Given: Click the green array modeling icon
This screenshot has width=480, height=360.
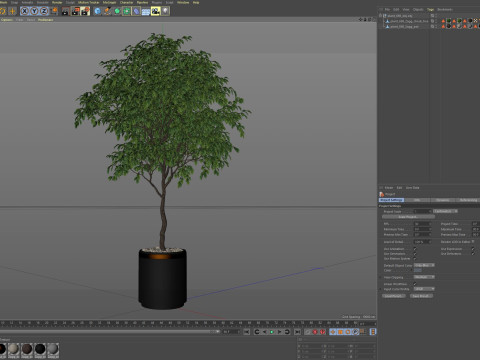Looking at the screenshot, I should point(127,11).
